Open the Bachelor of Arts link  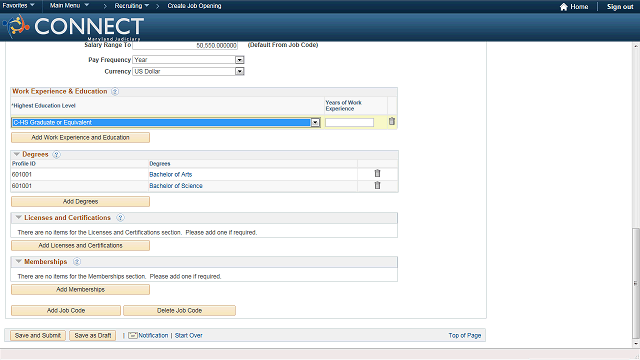pyautogui.click(x=171, y=174)
